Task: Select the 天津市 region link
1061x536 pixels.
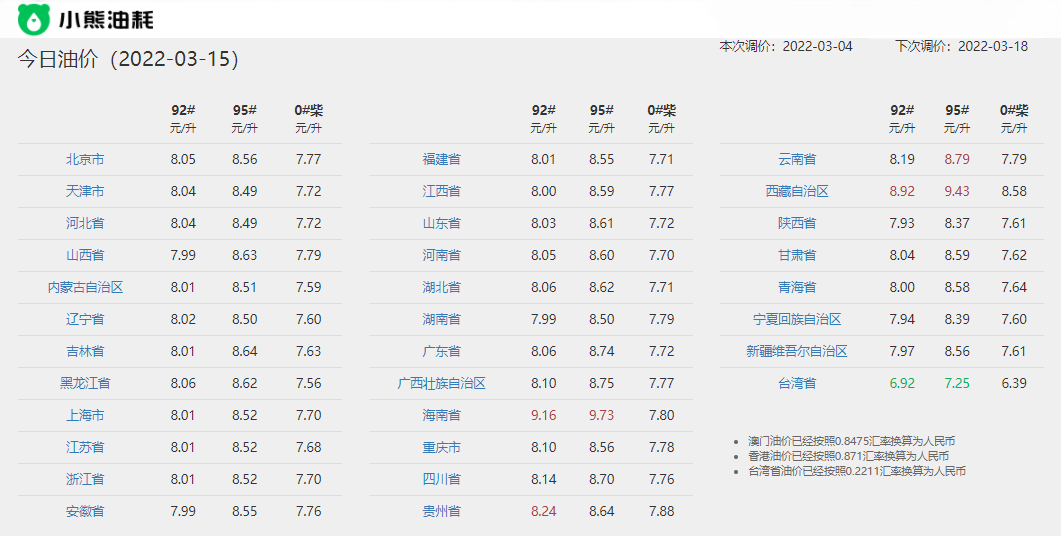Action: tap(85, 191)
